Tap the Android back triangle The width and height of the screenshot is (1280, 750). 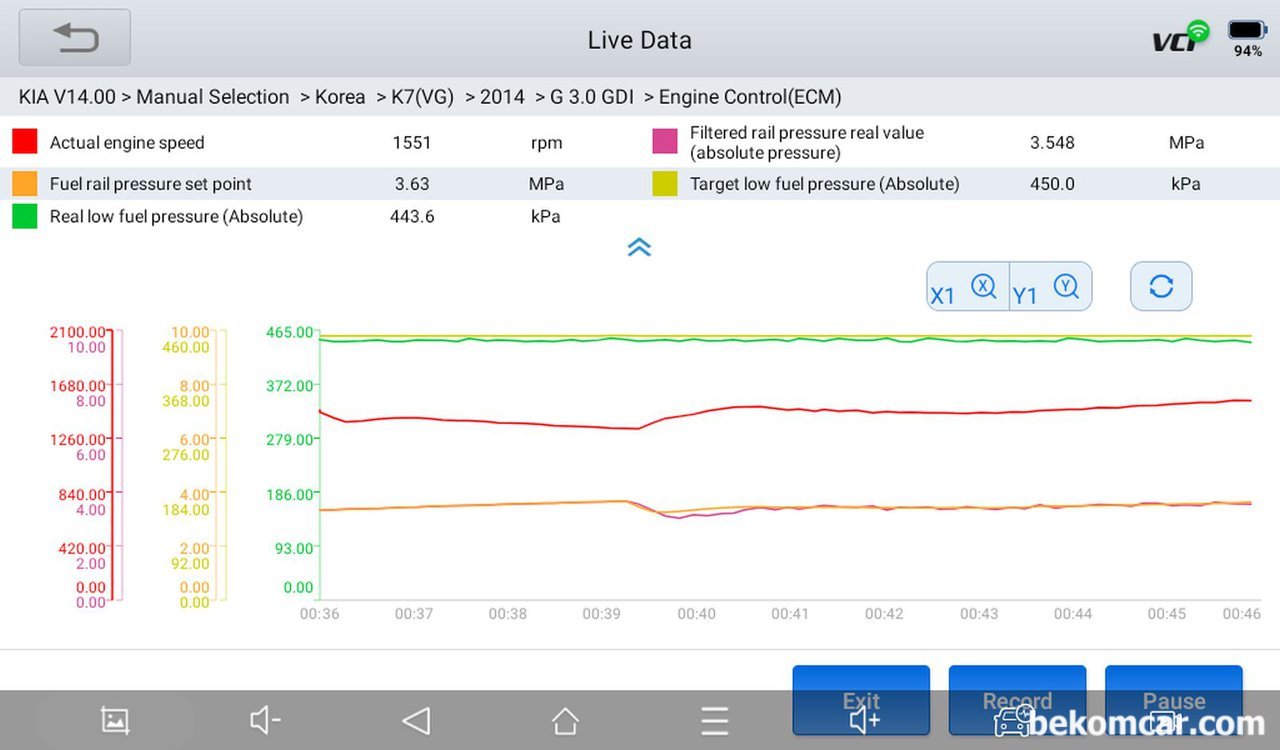415,720
